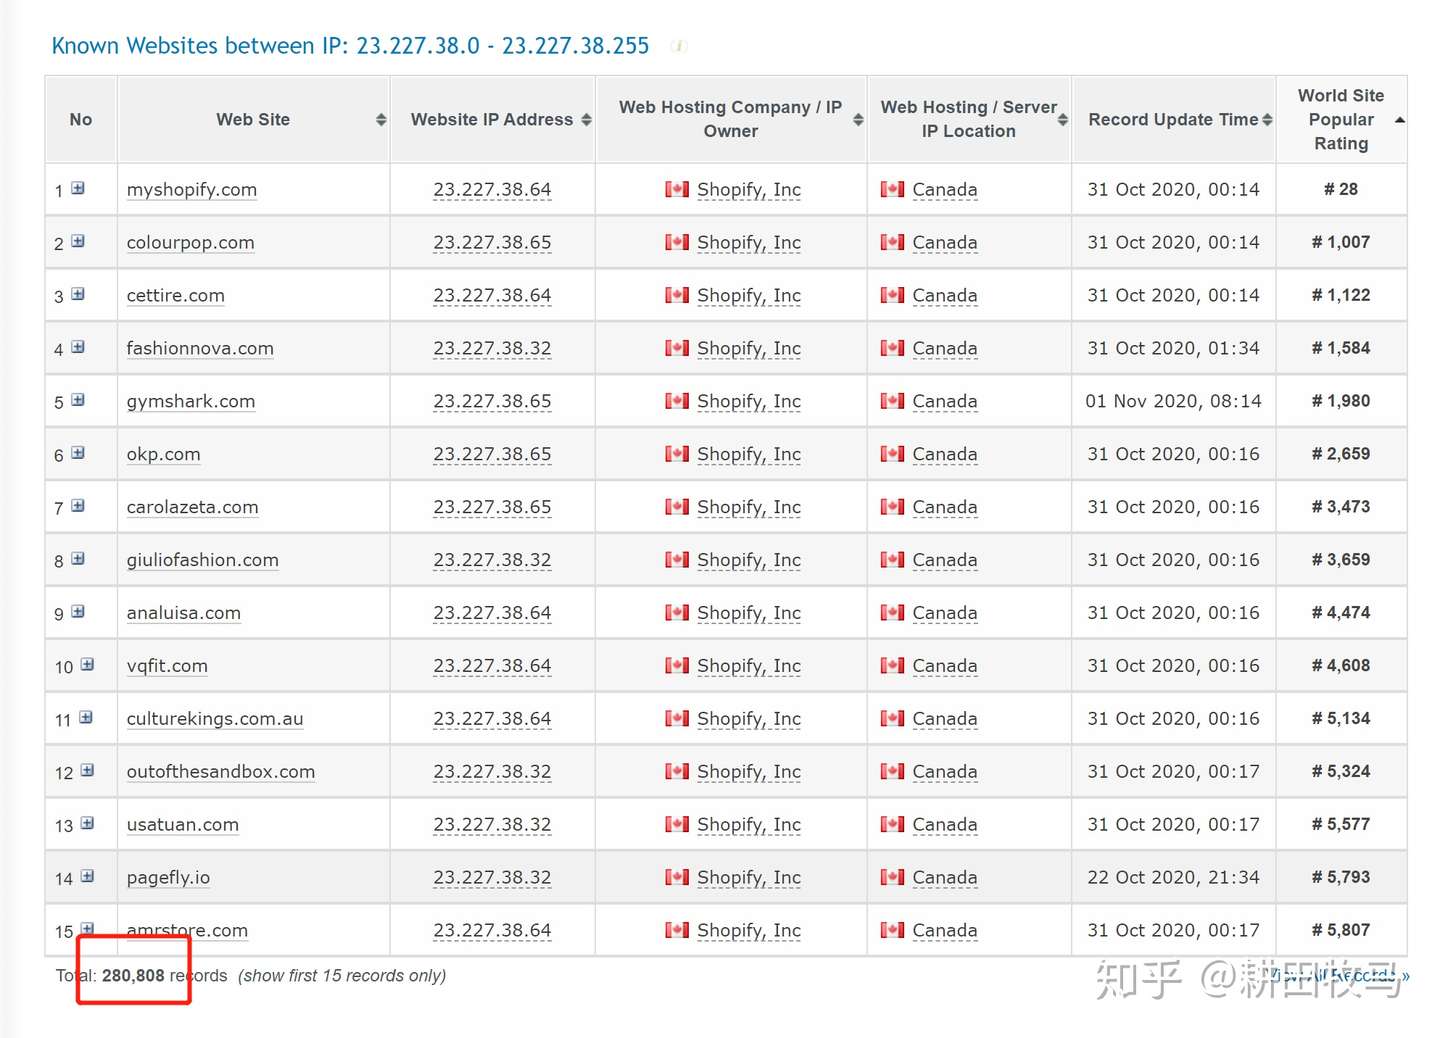Click the 'show first 15 records only' note
The width and height of the screenshot is (1440, 1038).
tap(342, 976)
